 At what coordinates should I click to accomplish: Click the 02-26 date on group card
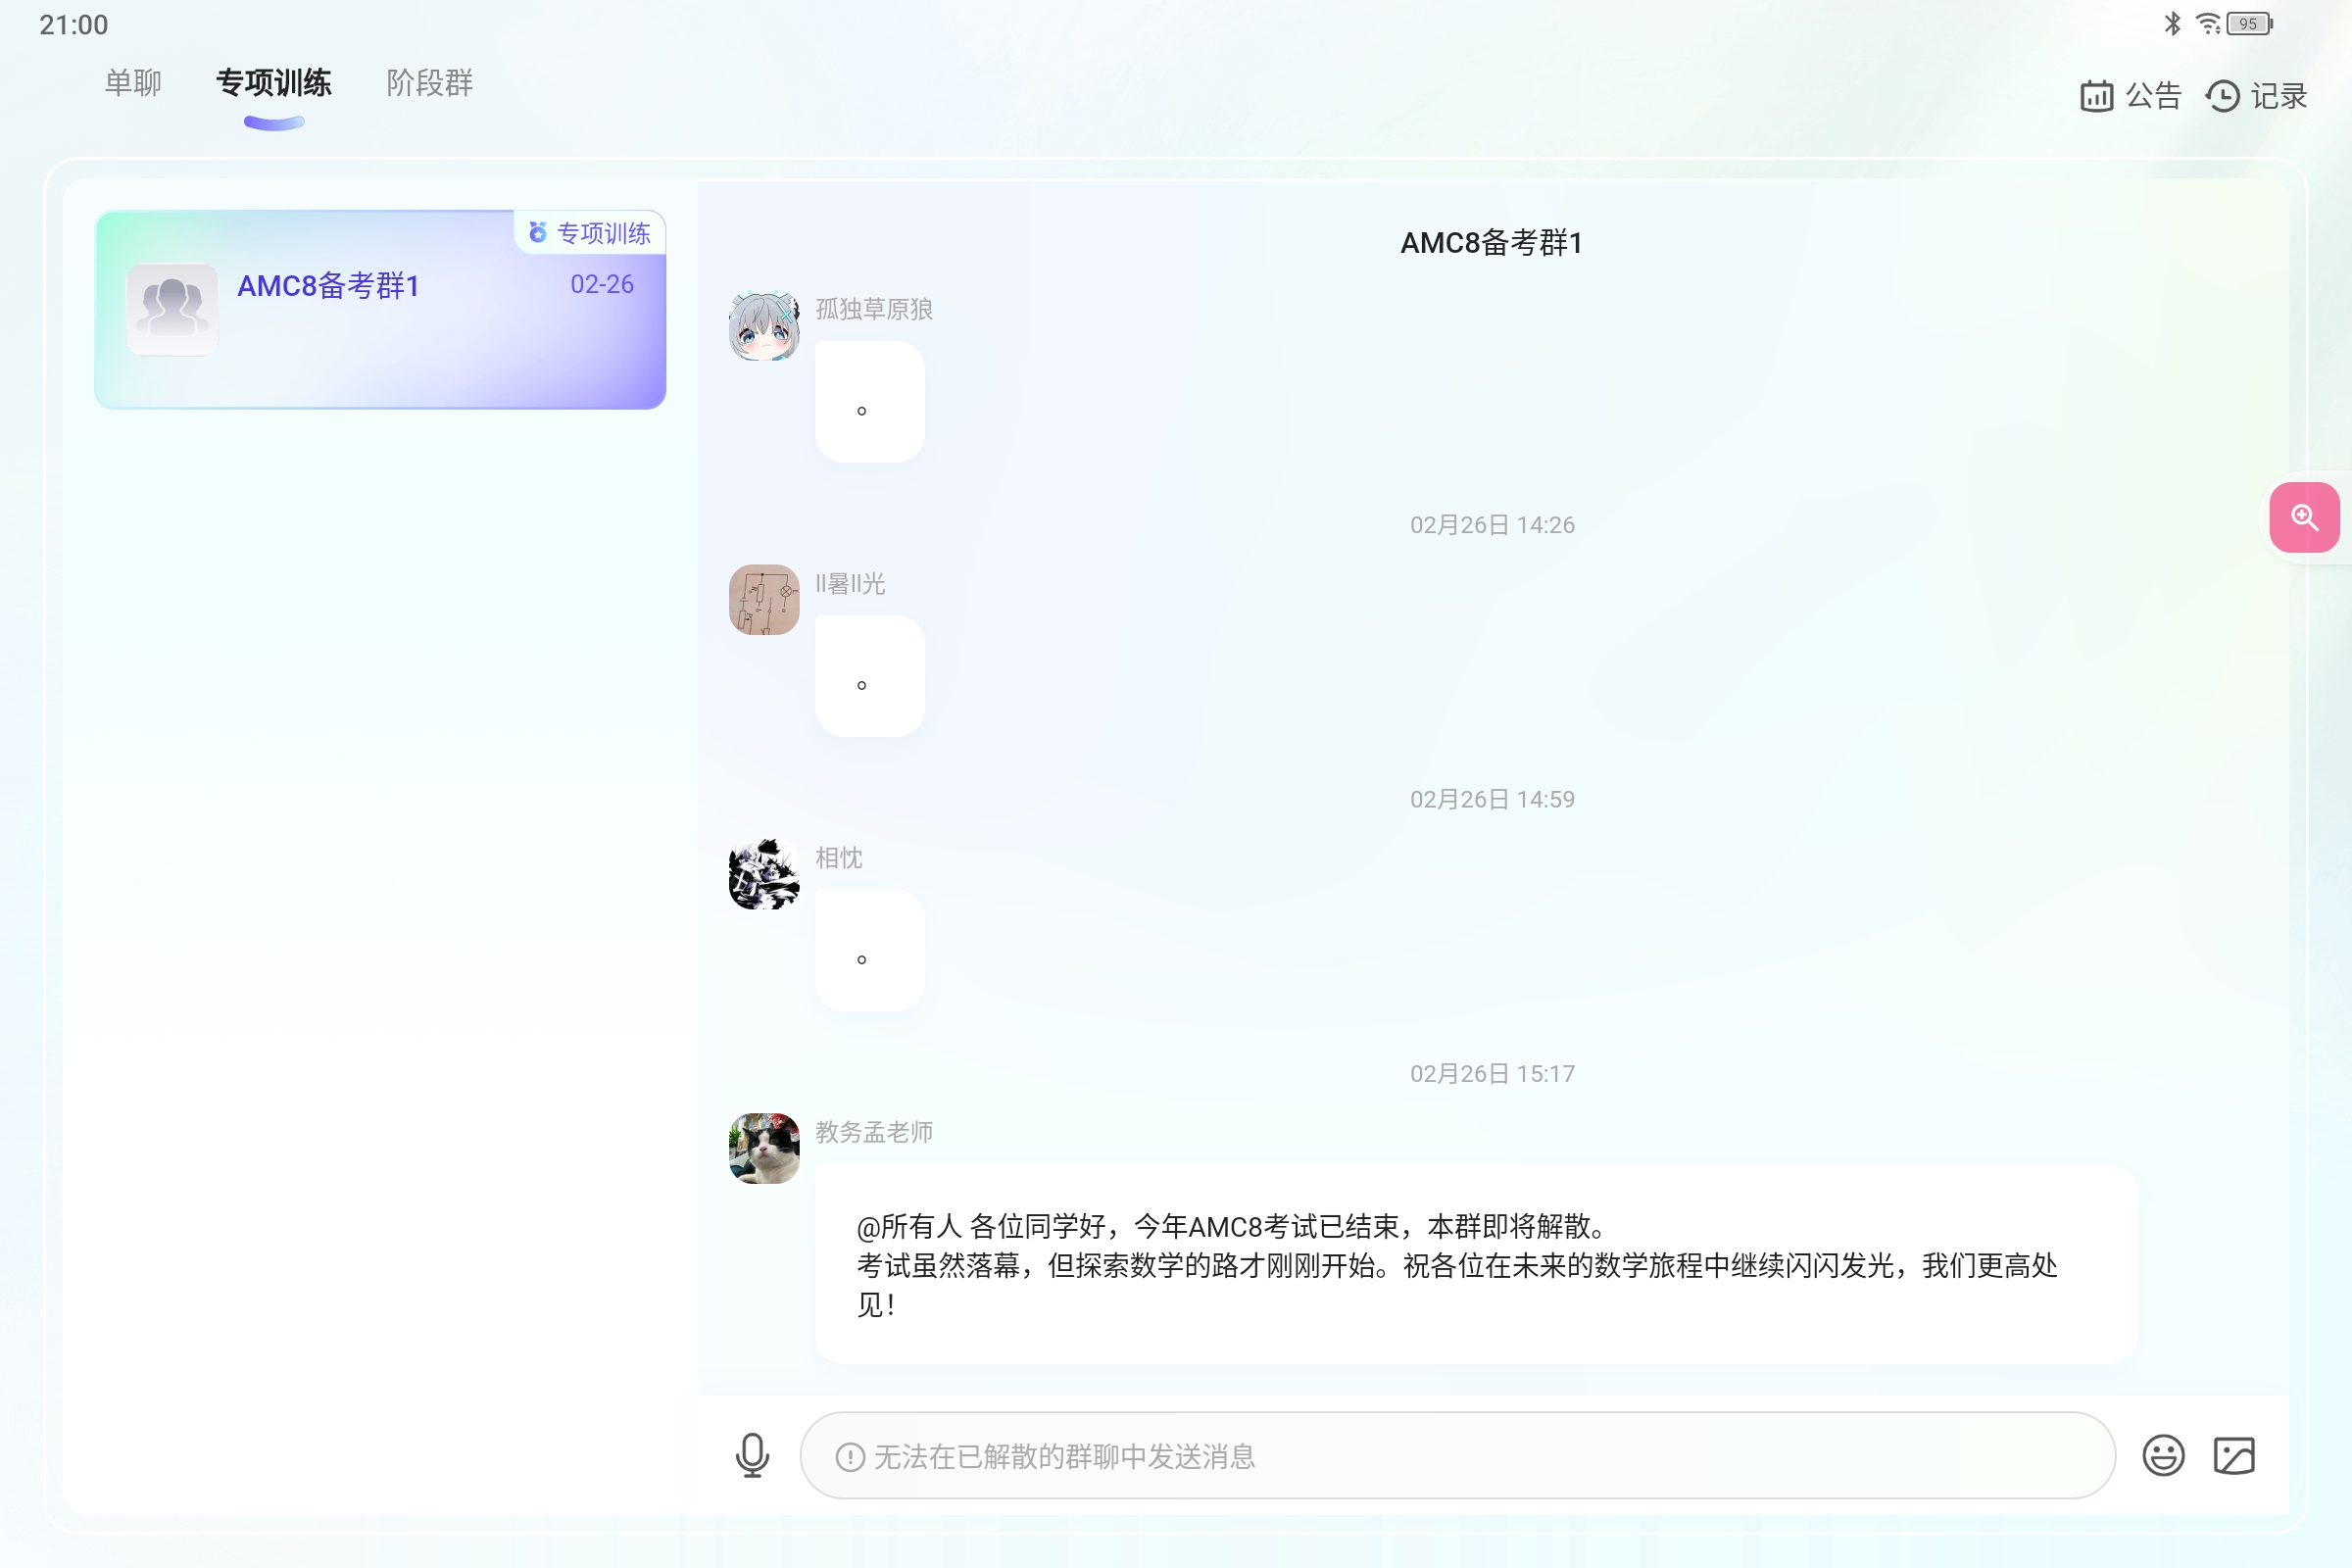[602, 284]
